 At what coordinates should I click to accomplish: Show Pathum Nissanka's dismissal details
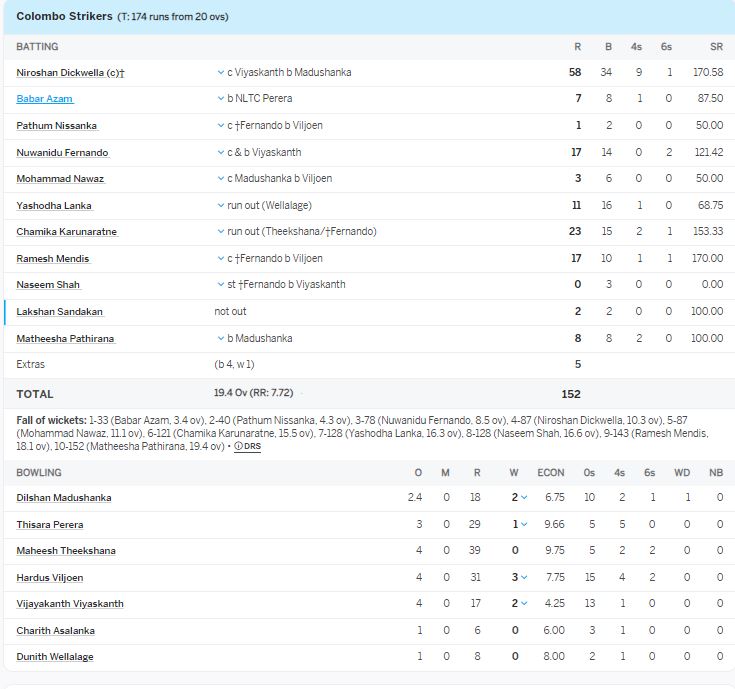pyautogui.click(x=221, y=126)
